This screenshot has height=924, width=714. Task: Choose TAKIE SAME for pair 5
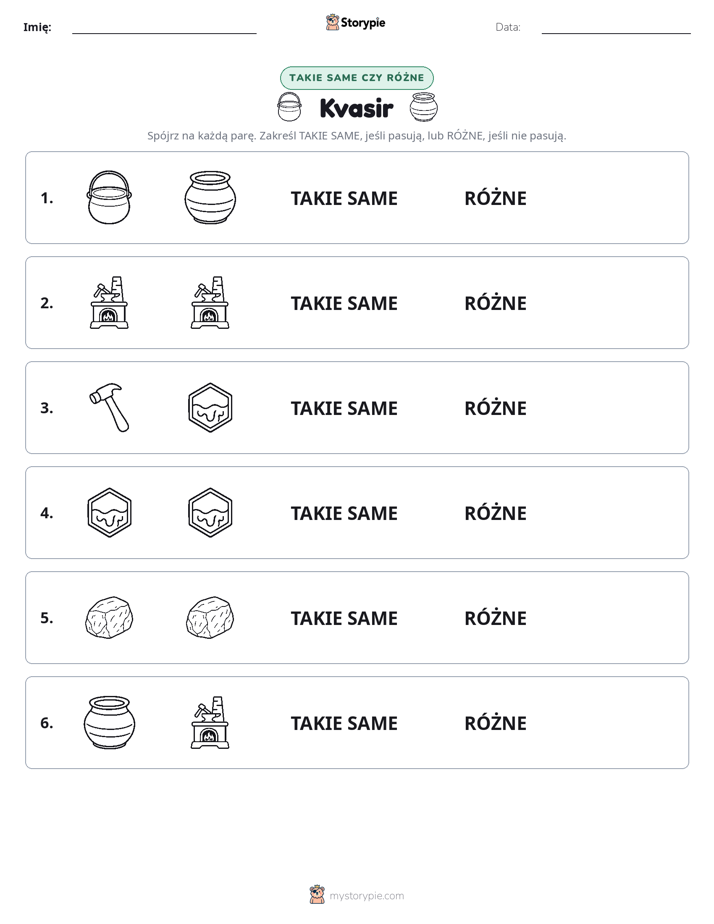344,618
